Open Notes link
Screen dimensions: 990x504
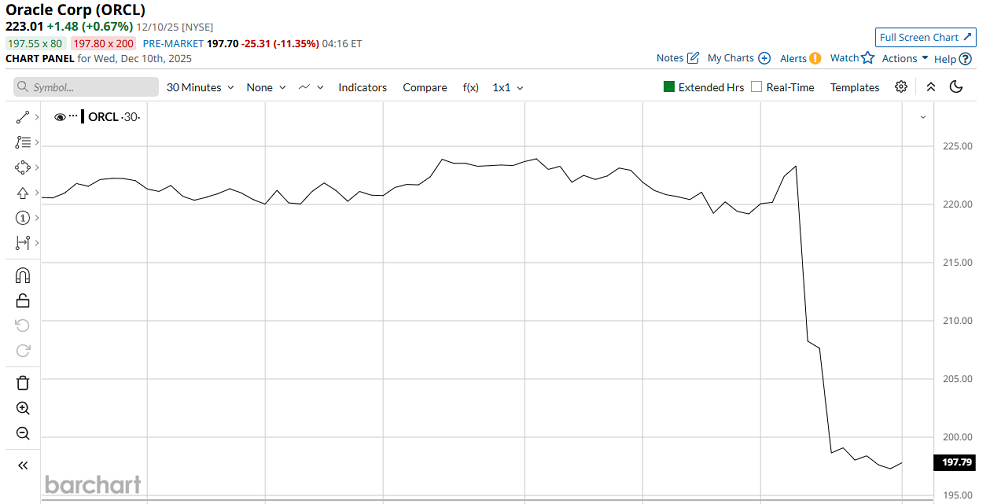tap(677, 57)
